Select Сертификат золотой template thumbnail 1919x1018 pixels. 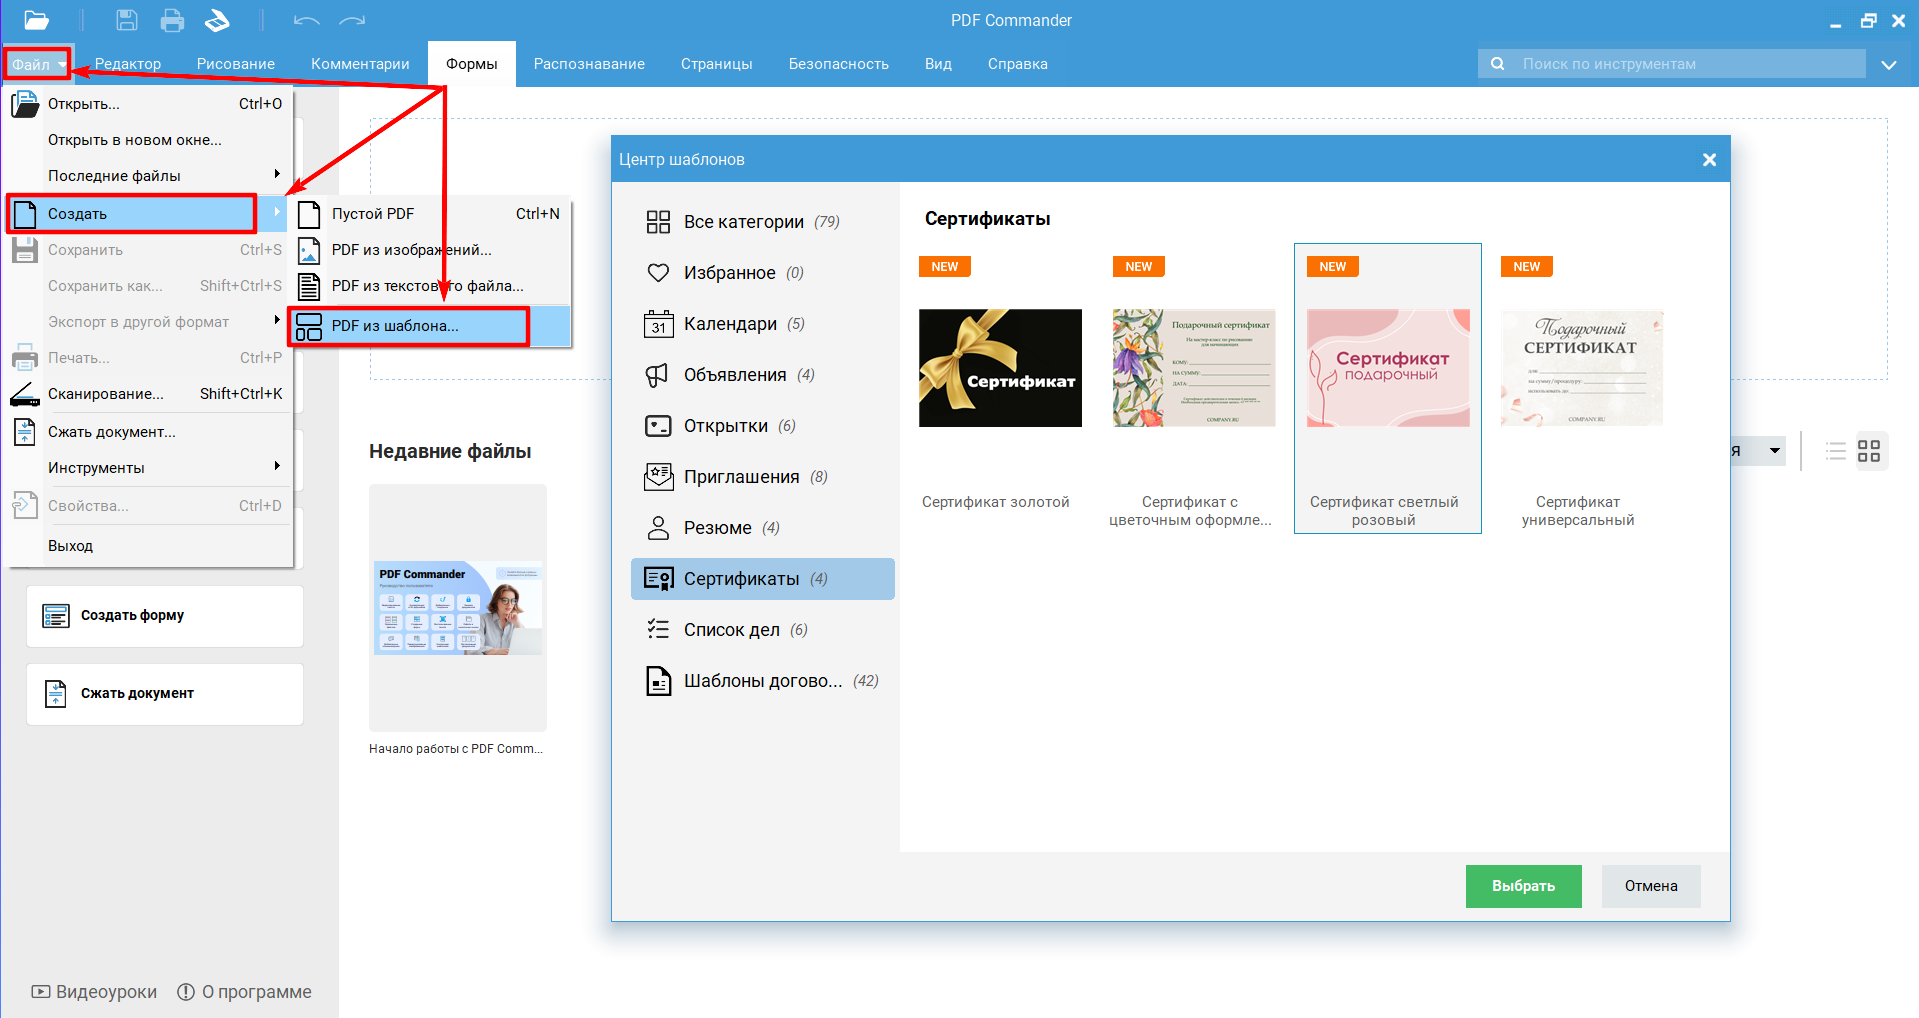coord(1000,368)
